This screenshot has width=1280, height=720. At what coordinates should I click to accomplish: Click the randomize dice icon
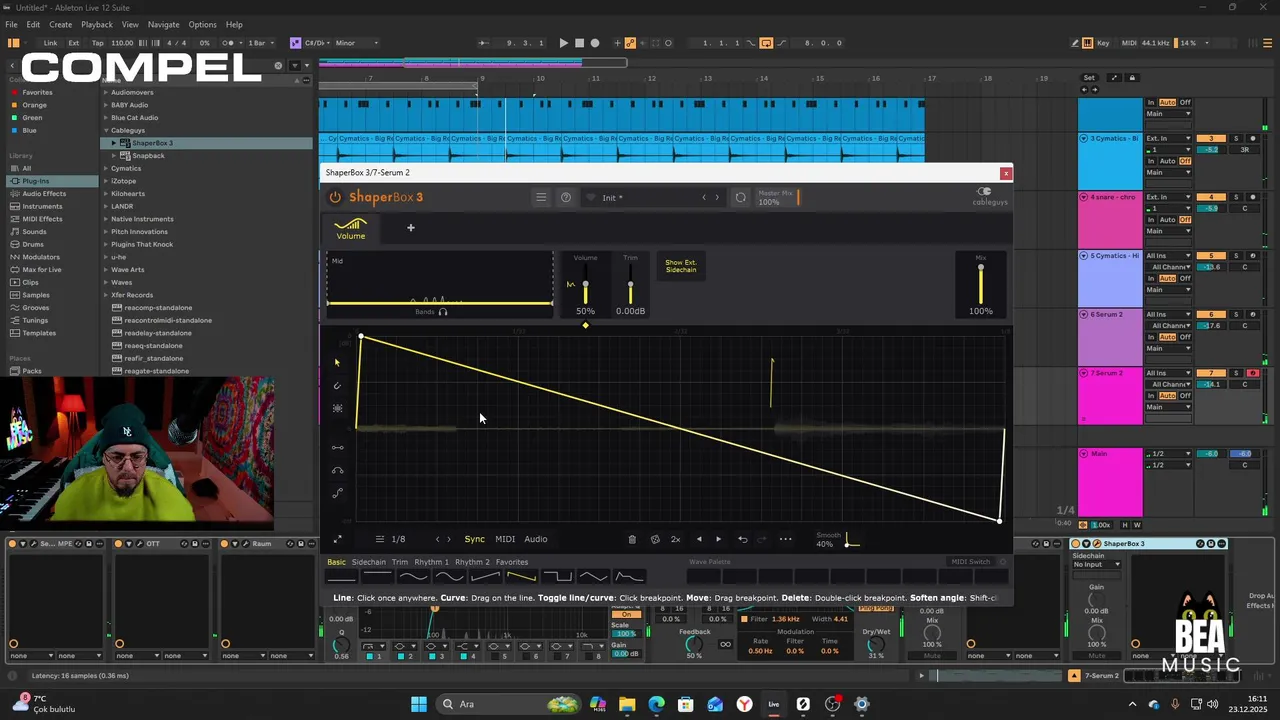tap(655, 539)
